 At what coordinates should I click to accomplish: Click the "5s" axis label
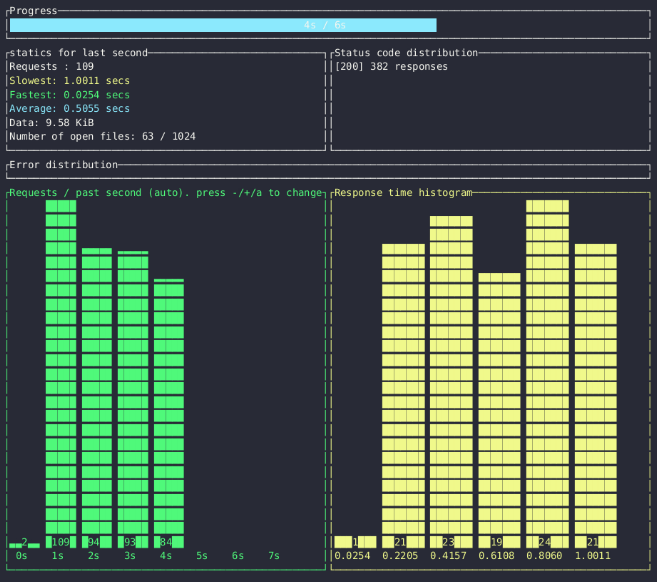[x=202, y=556]
